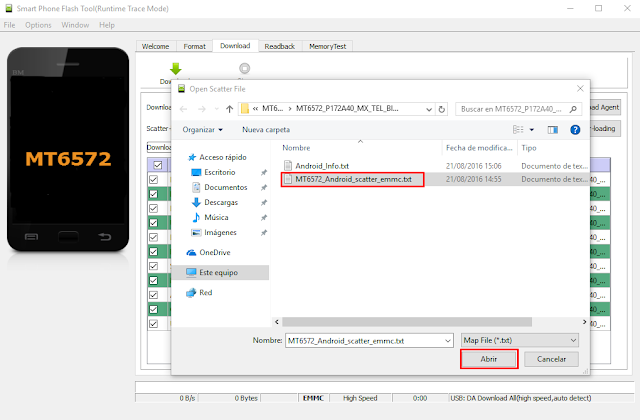Switch to the Download tab
The width and height of the screenshot is (640, 420).
235,46
